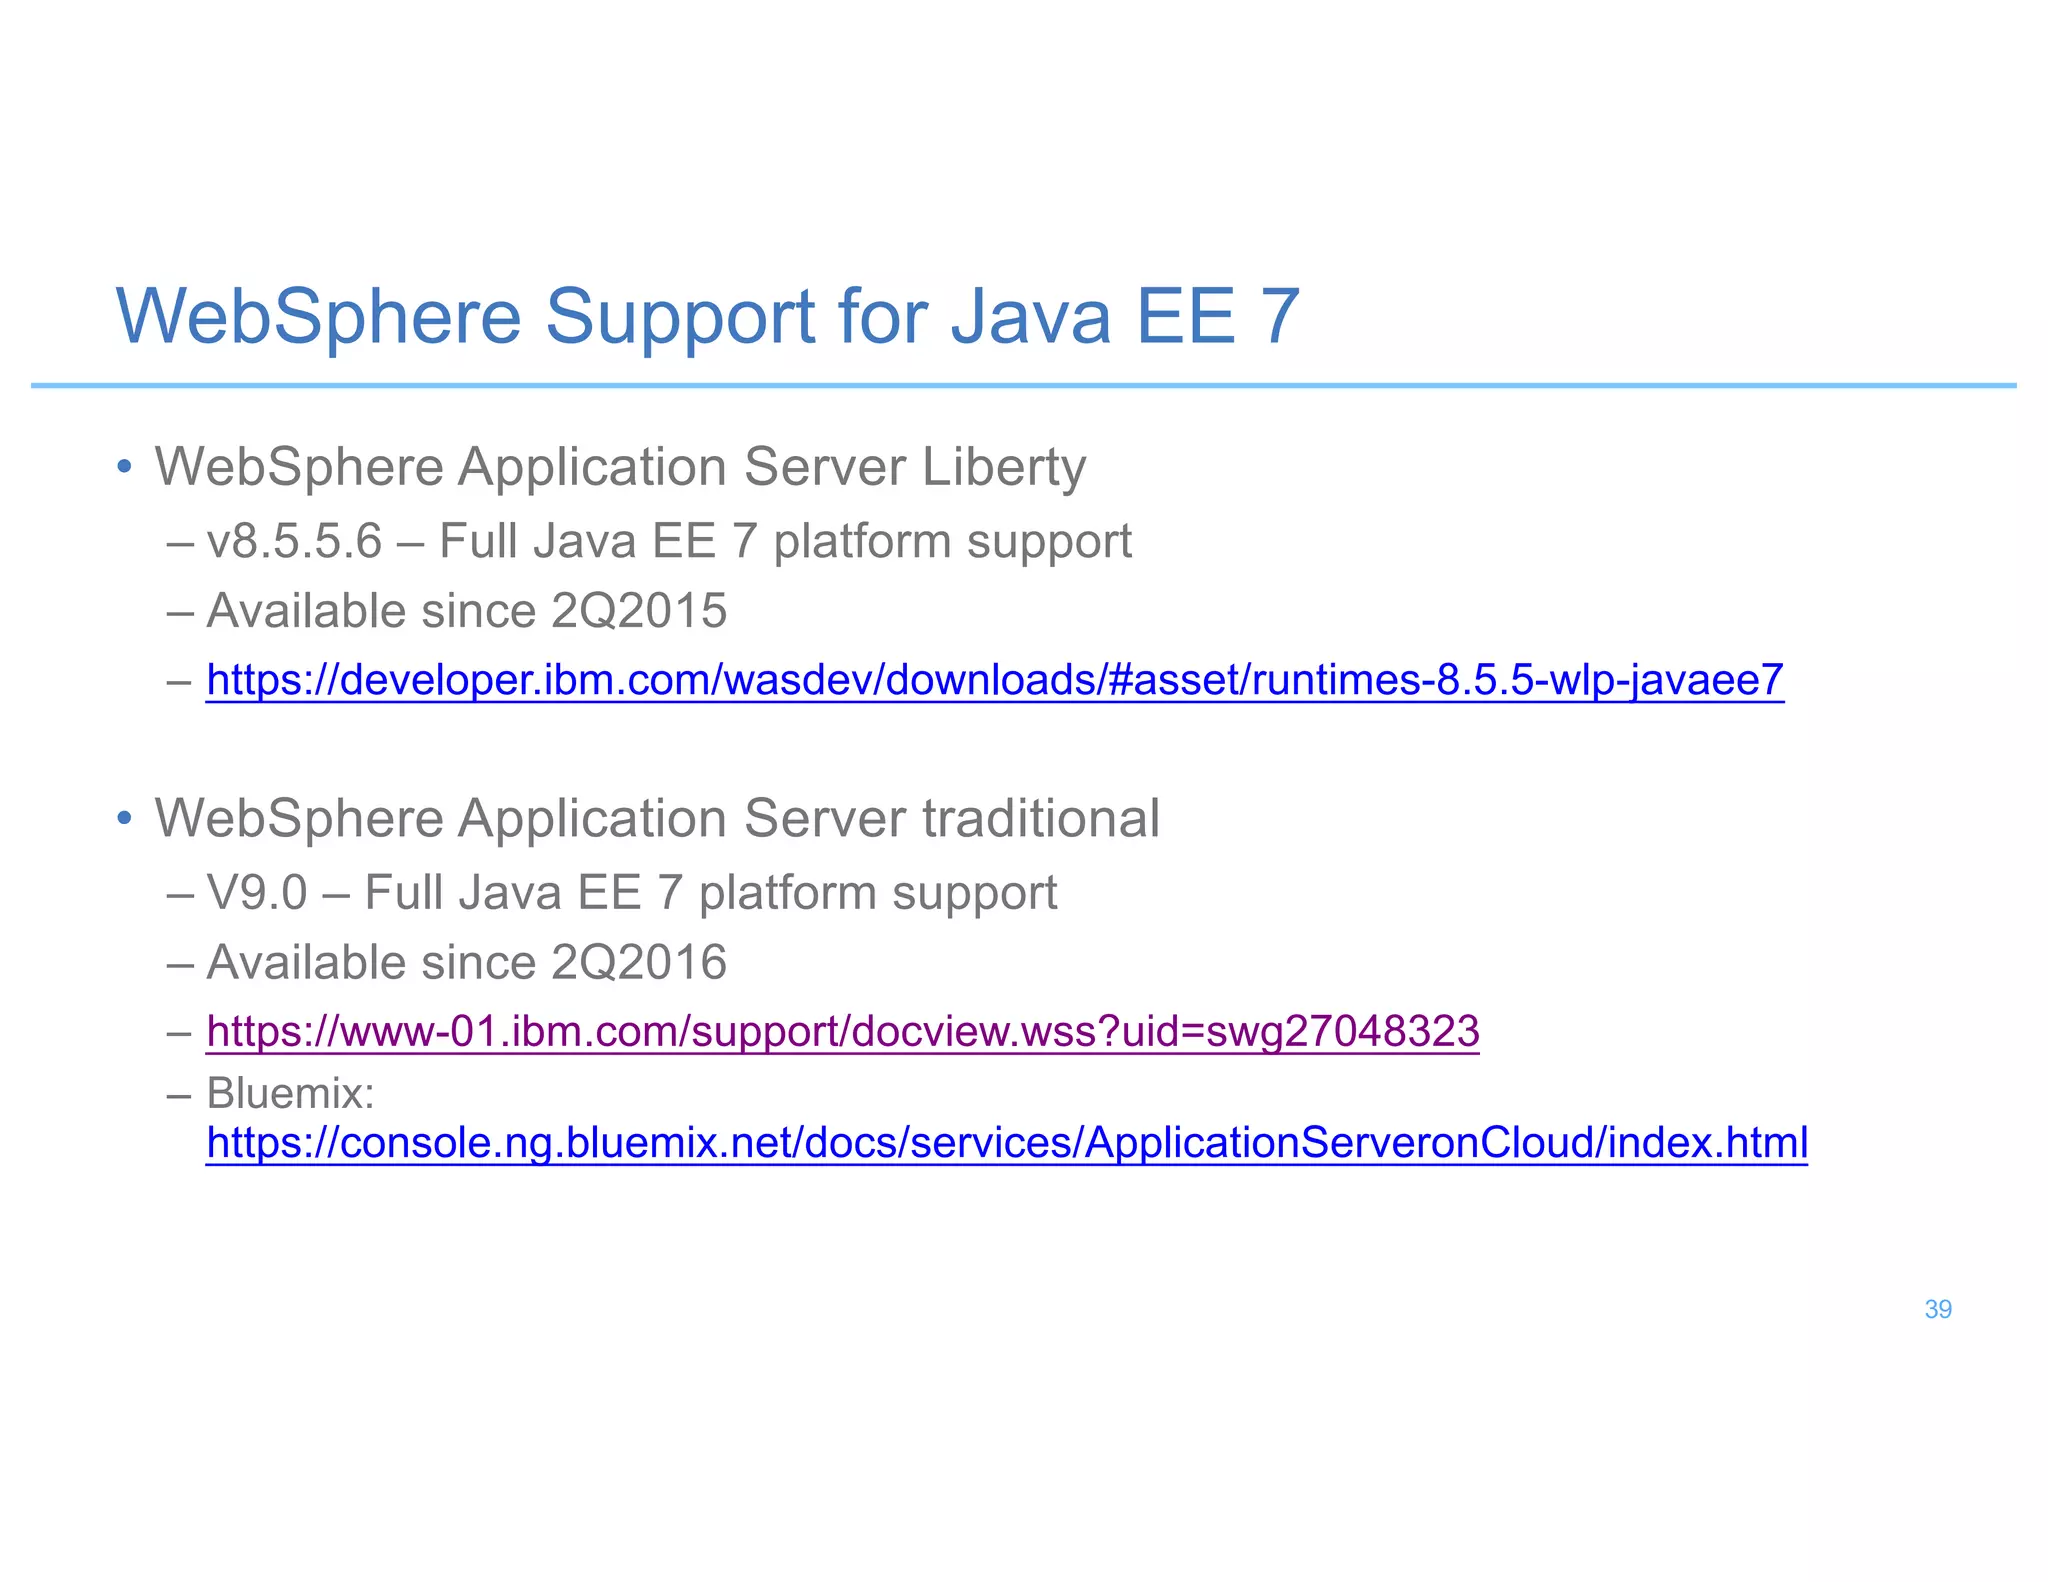Click slide page number 39
Screen dimensions: 2048x1582
[1937, 1309]
